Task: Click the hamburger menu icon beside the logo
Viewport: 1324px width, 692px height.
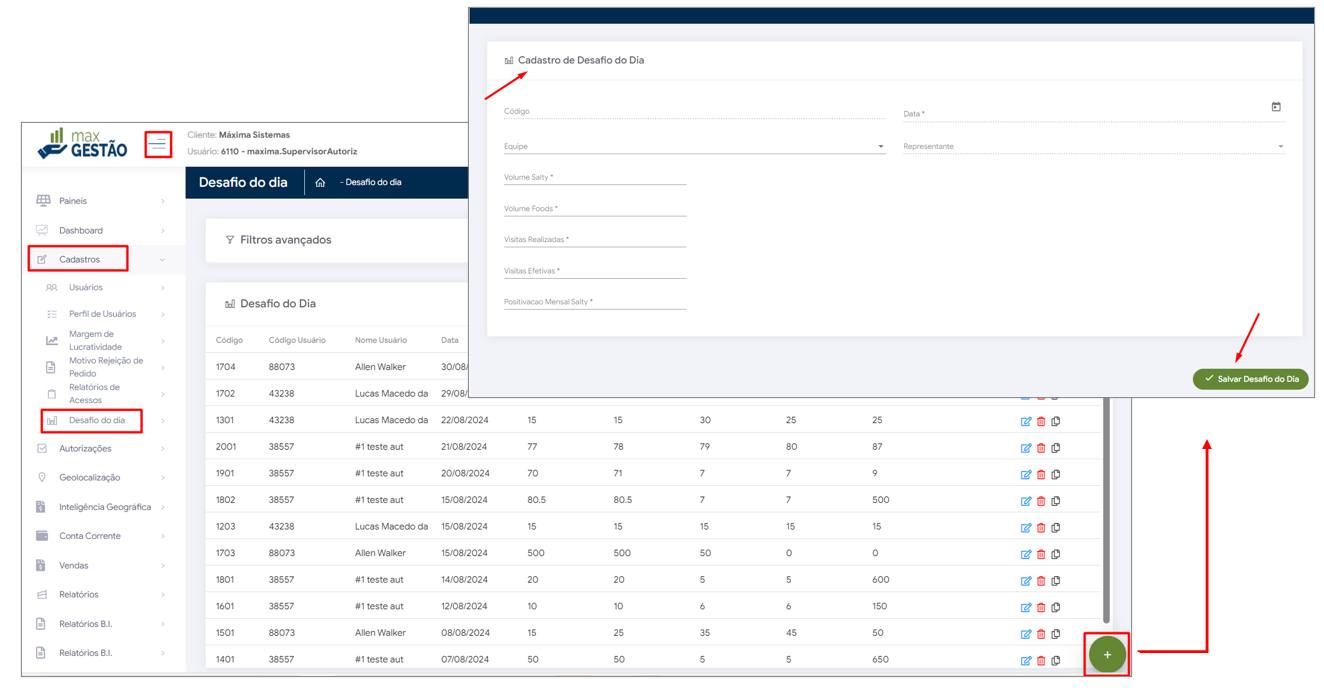Action: 158,145
